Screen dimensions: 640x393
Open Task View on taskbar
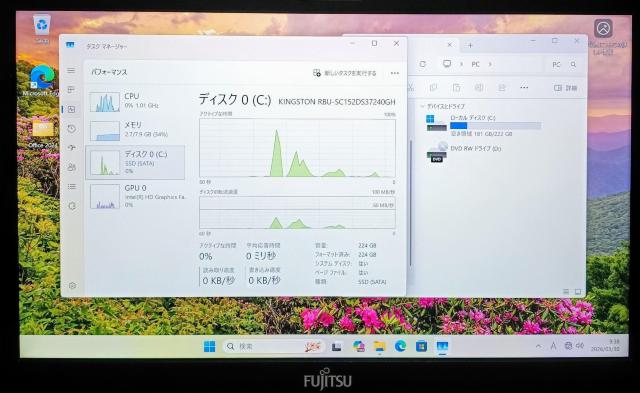pos(336,346)
